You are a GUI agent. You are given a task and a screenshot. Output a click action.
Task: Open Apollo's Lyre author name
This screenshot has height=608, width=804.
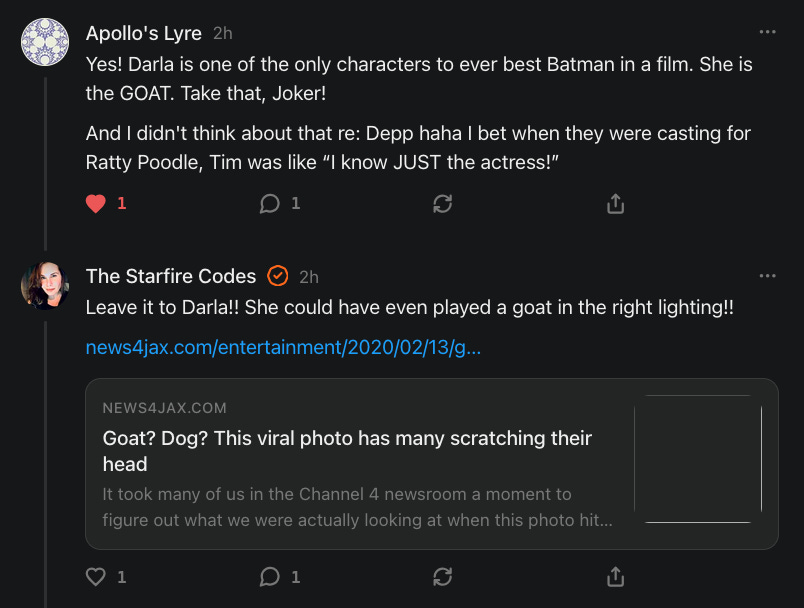144,33
